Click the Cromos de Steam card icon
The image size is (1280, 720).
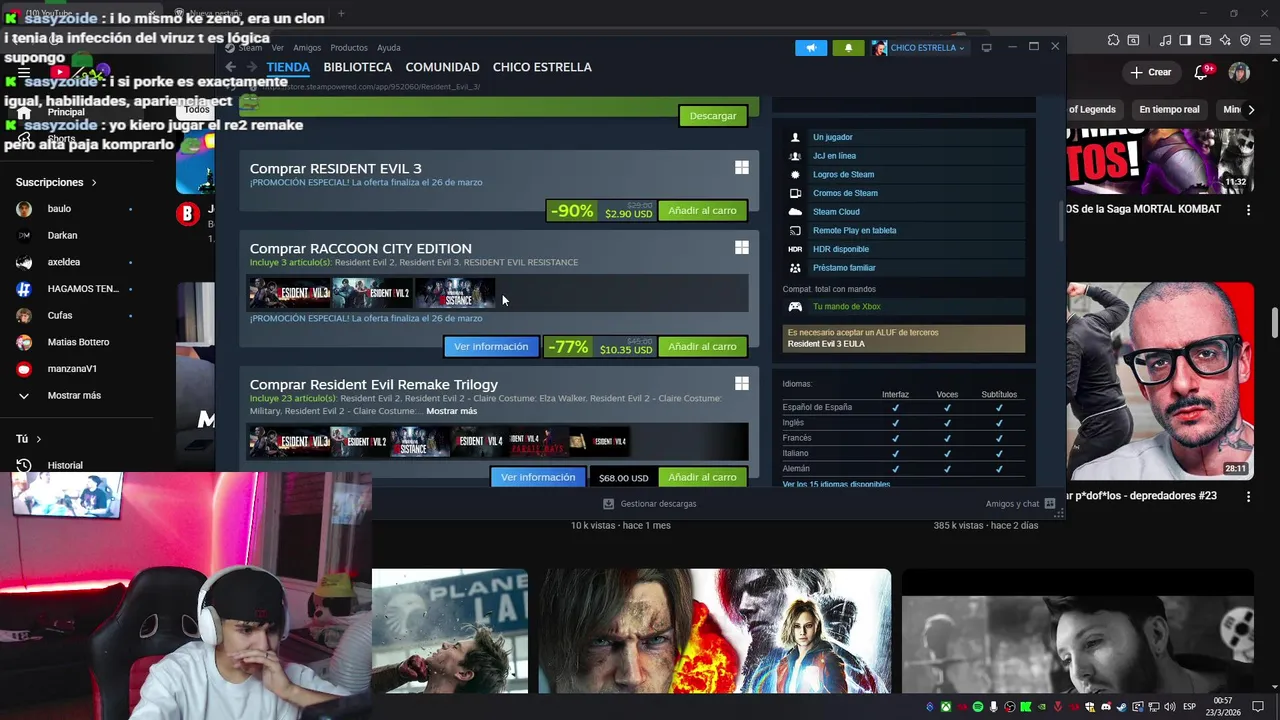[x=795, y=193]
